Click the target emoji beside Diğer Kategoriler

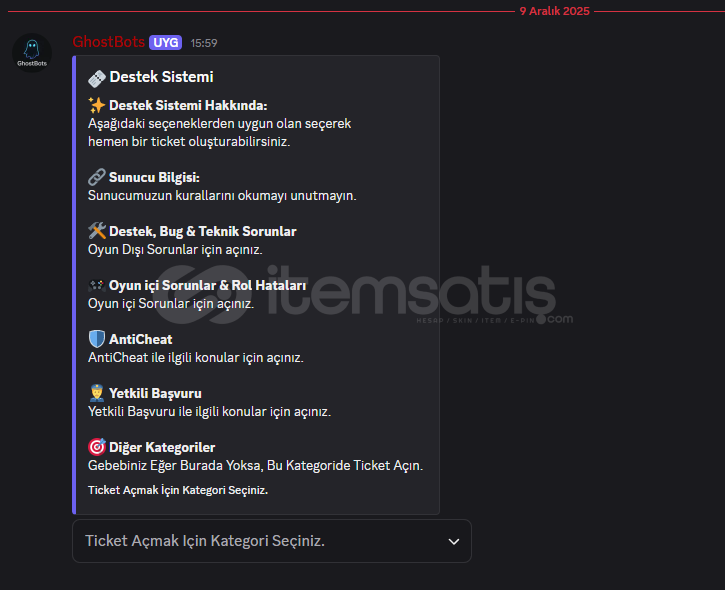click(97, 447)
